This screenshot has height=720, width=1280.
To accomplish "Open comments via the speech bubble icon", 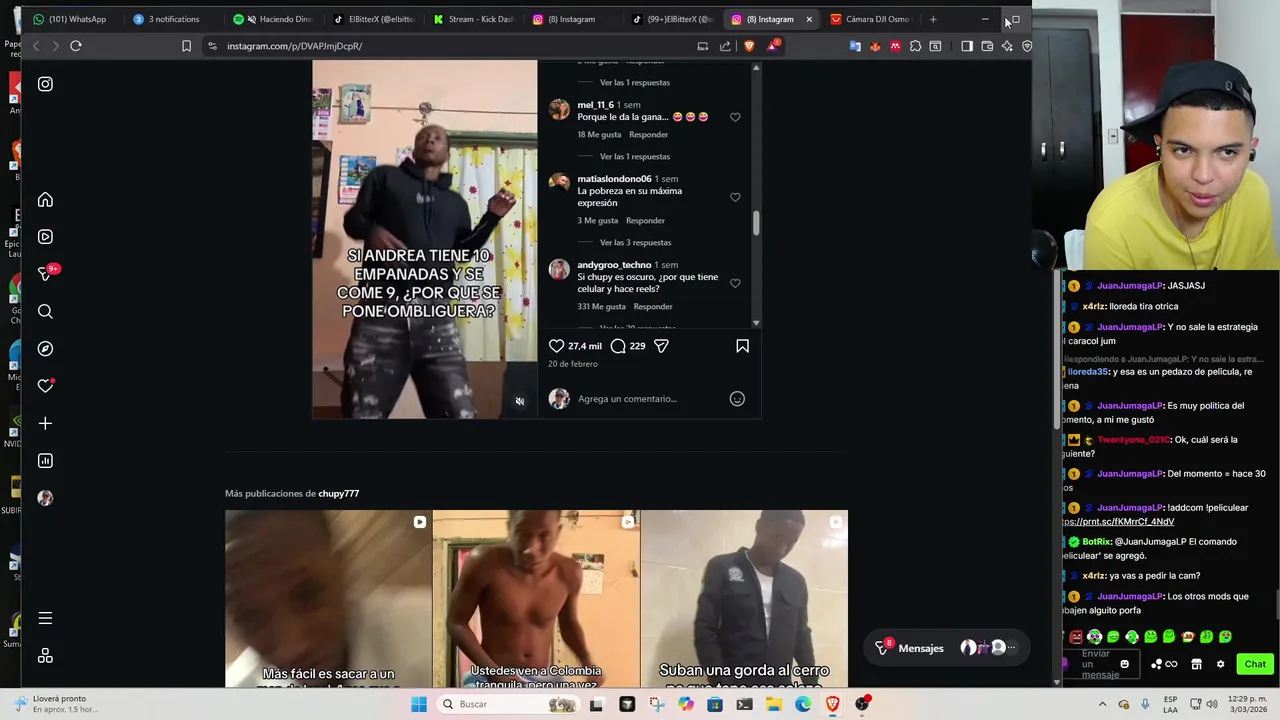I will click(618, 346).
